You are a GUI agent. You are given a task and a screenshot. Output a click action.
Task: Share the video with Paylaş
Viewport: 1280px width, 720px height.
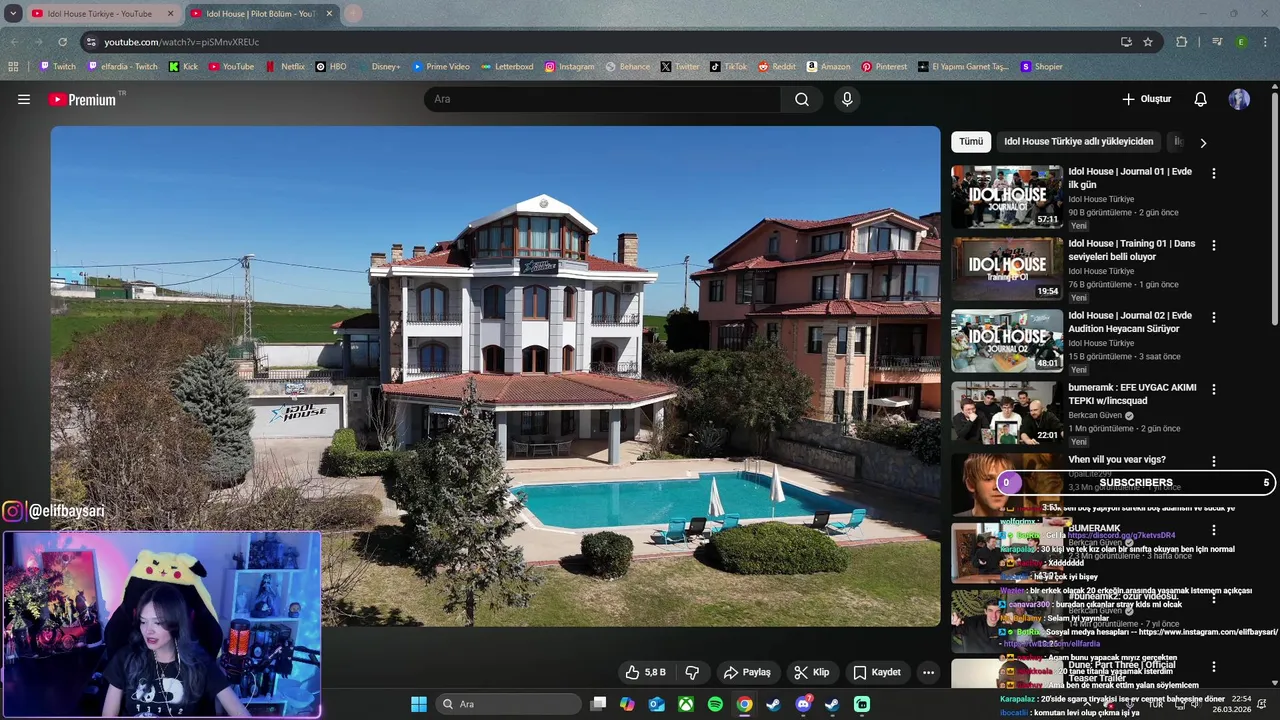pyautogui.click(x=747, y=672)
